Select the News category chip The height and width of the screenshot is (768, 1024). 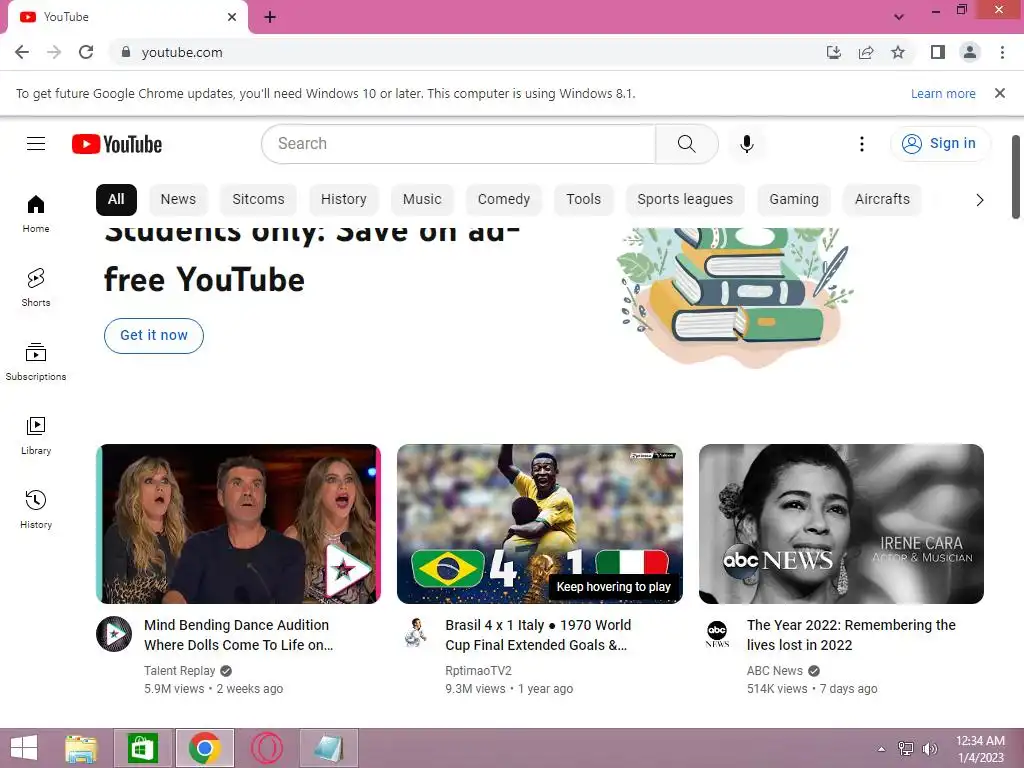click(x=178, y=199)
